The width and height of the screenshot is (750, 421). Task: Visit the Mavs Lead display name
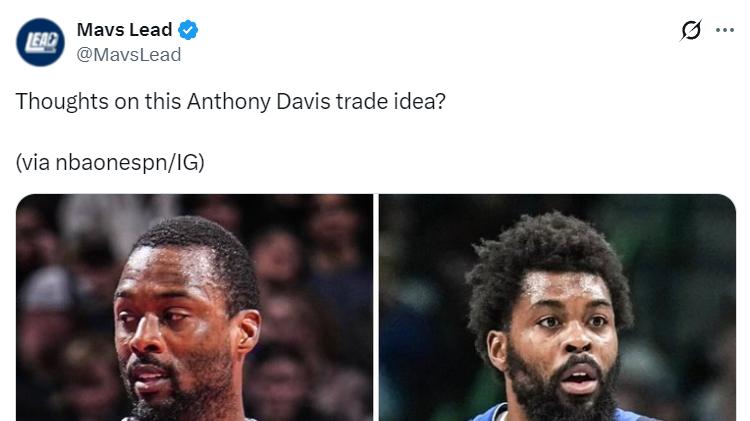pos(124,30)
